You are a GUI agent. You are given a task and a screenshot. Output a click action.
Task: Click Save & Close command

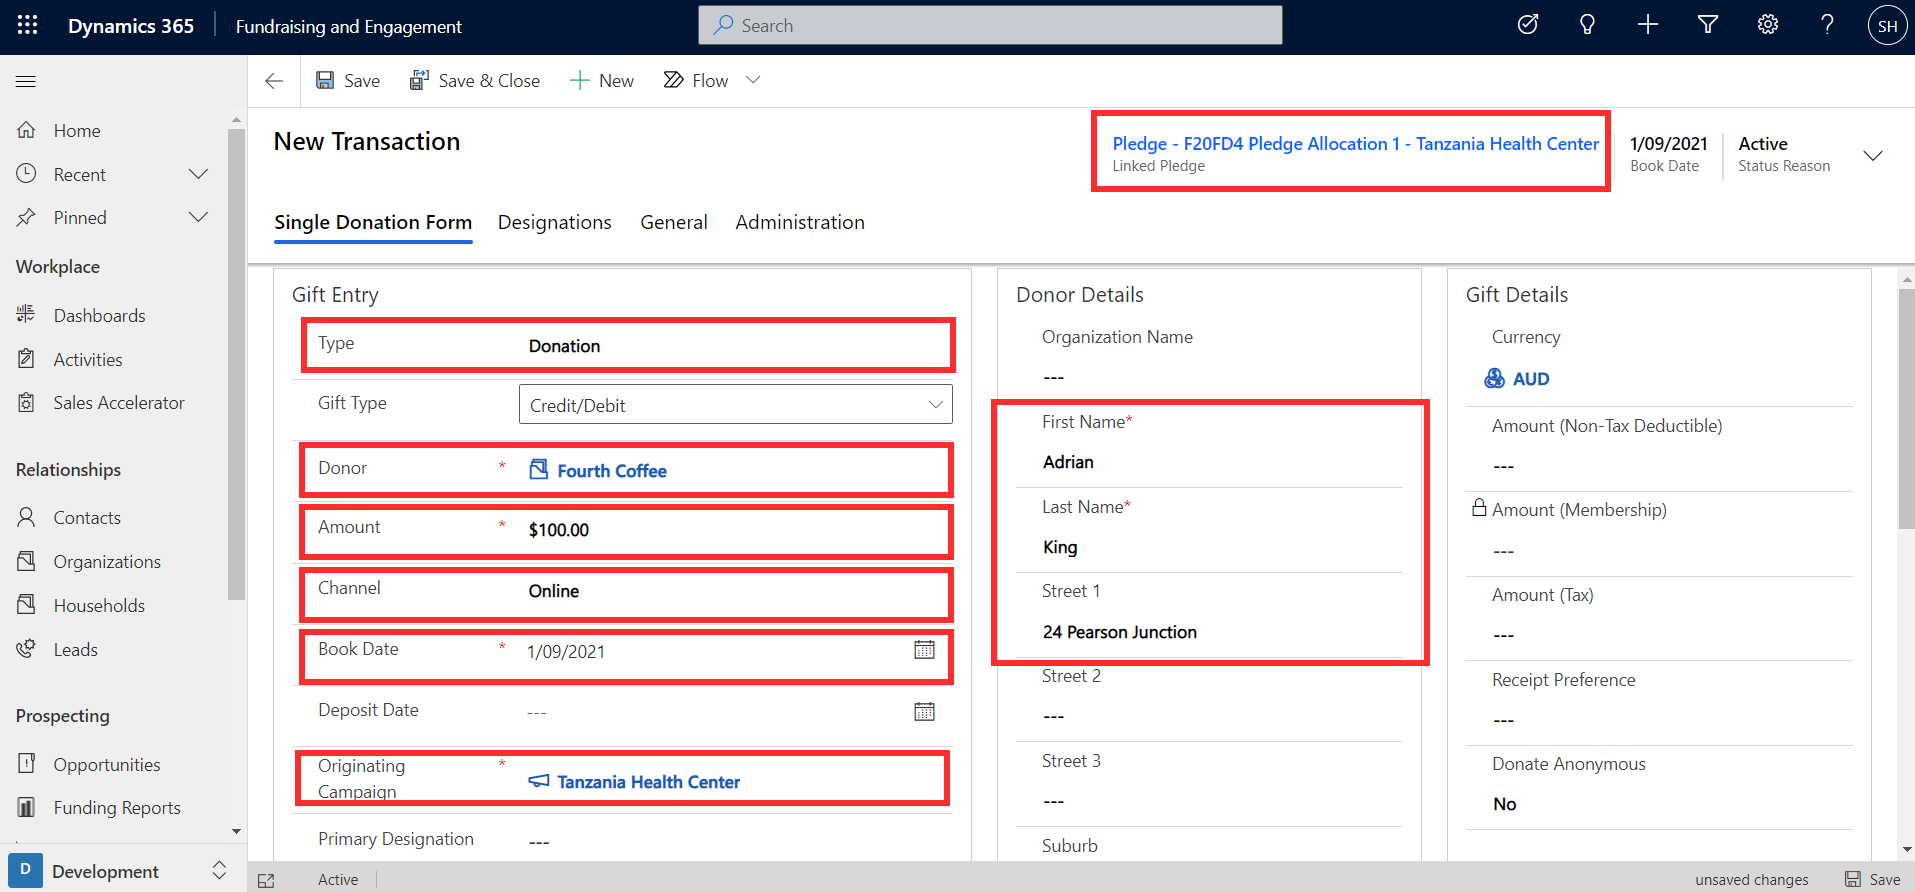tap(475, 81)
